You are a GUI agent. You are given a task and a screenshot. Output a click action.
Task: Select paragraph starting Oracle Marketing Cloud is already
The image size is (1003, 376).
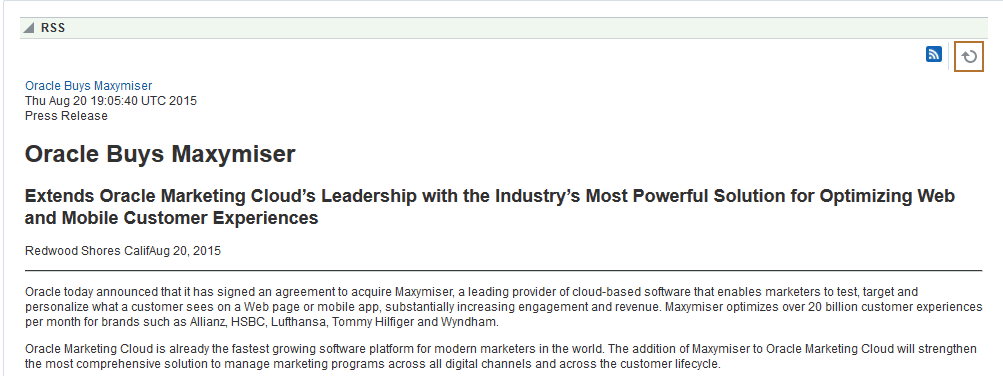click(501, 357)
